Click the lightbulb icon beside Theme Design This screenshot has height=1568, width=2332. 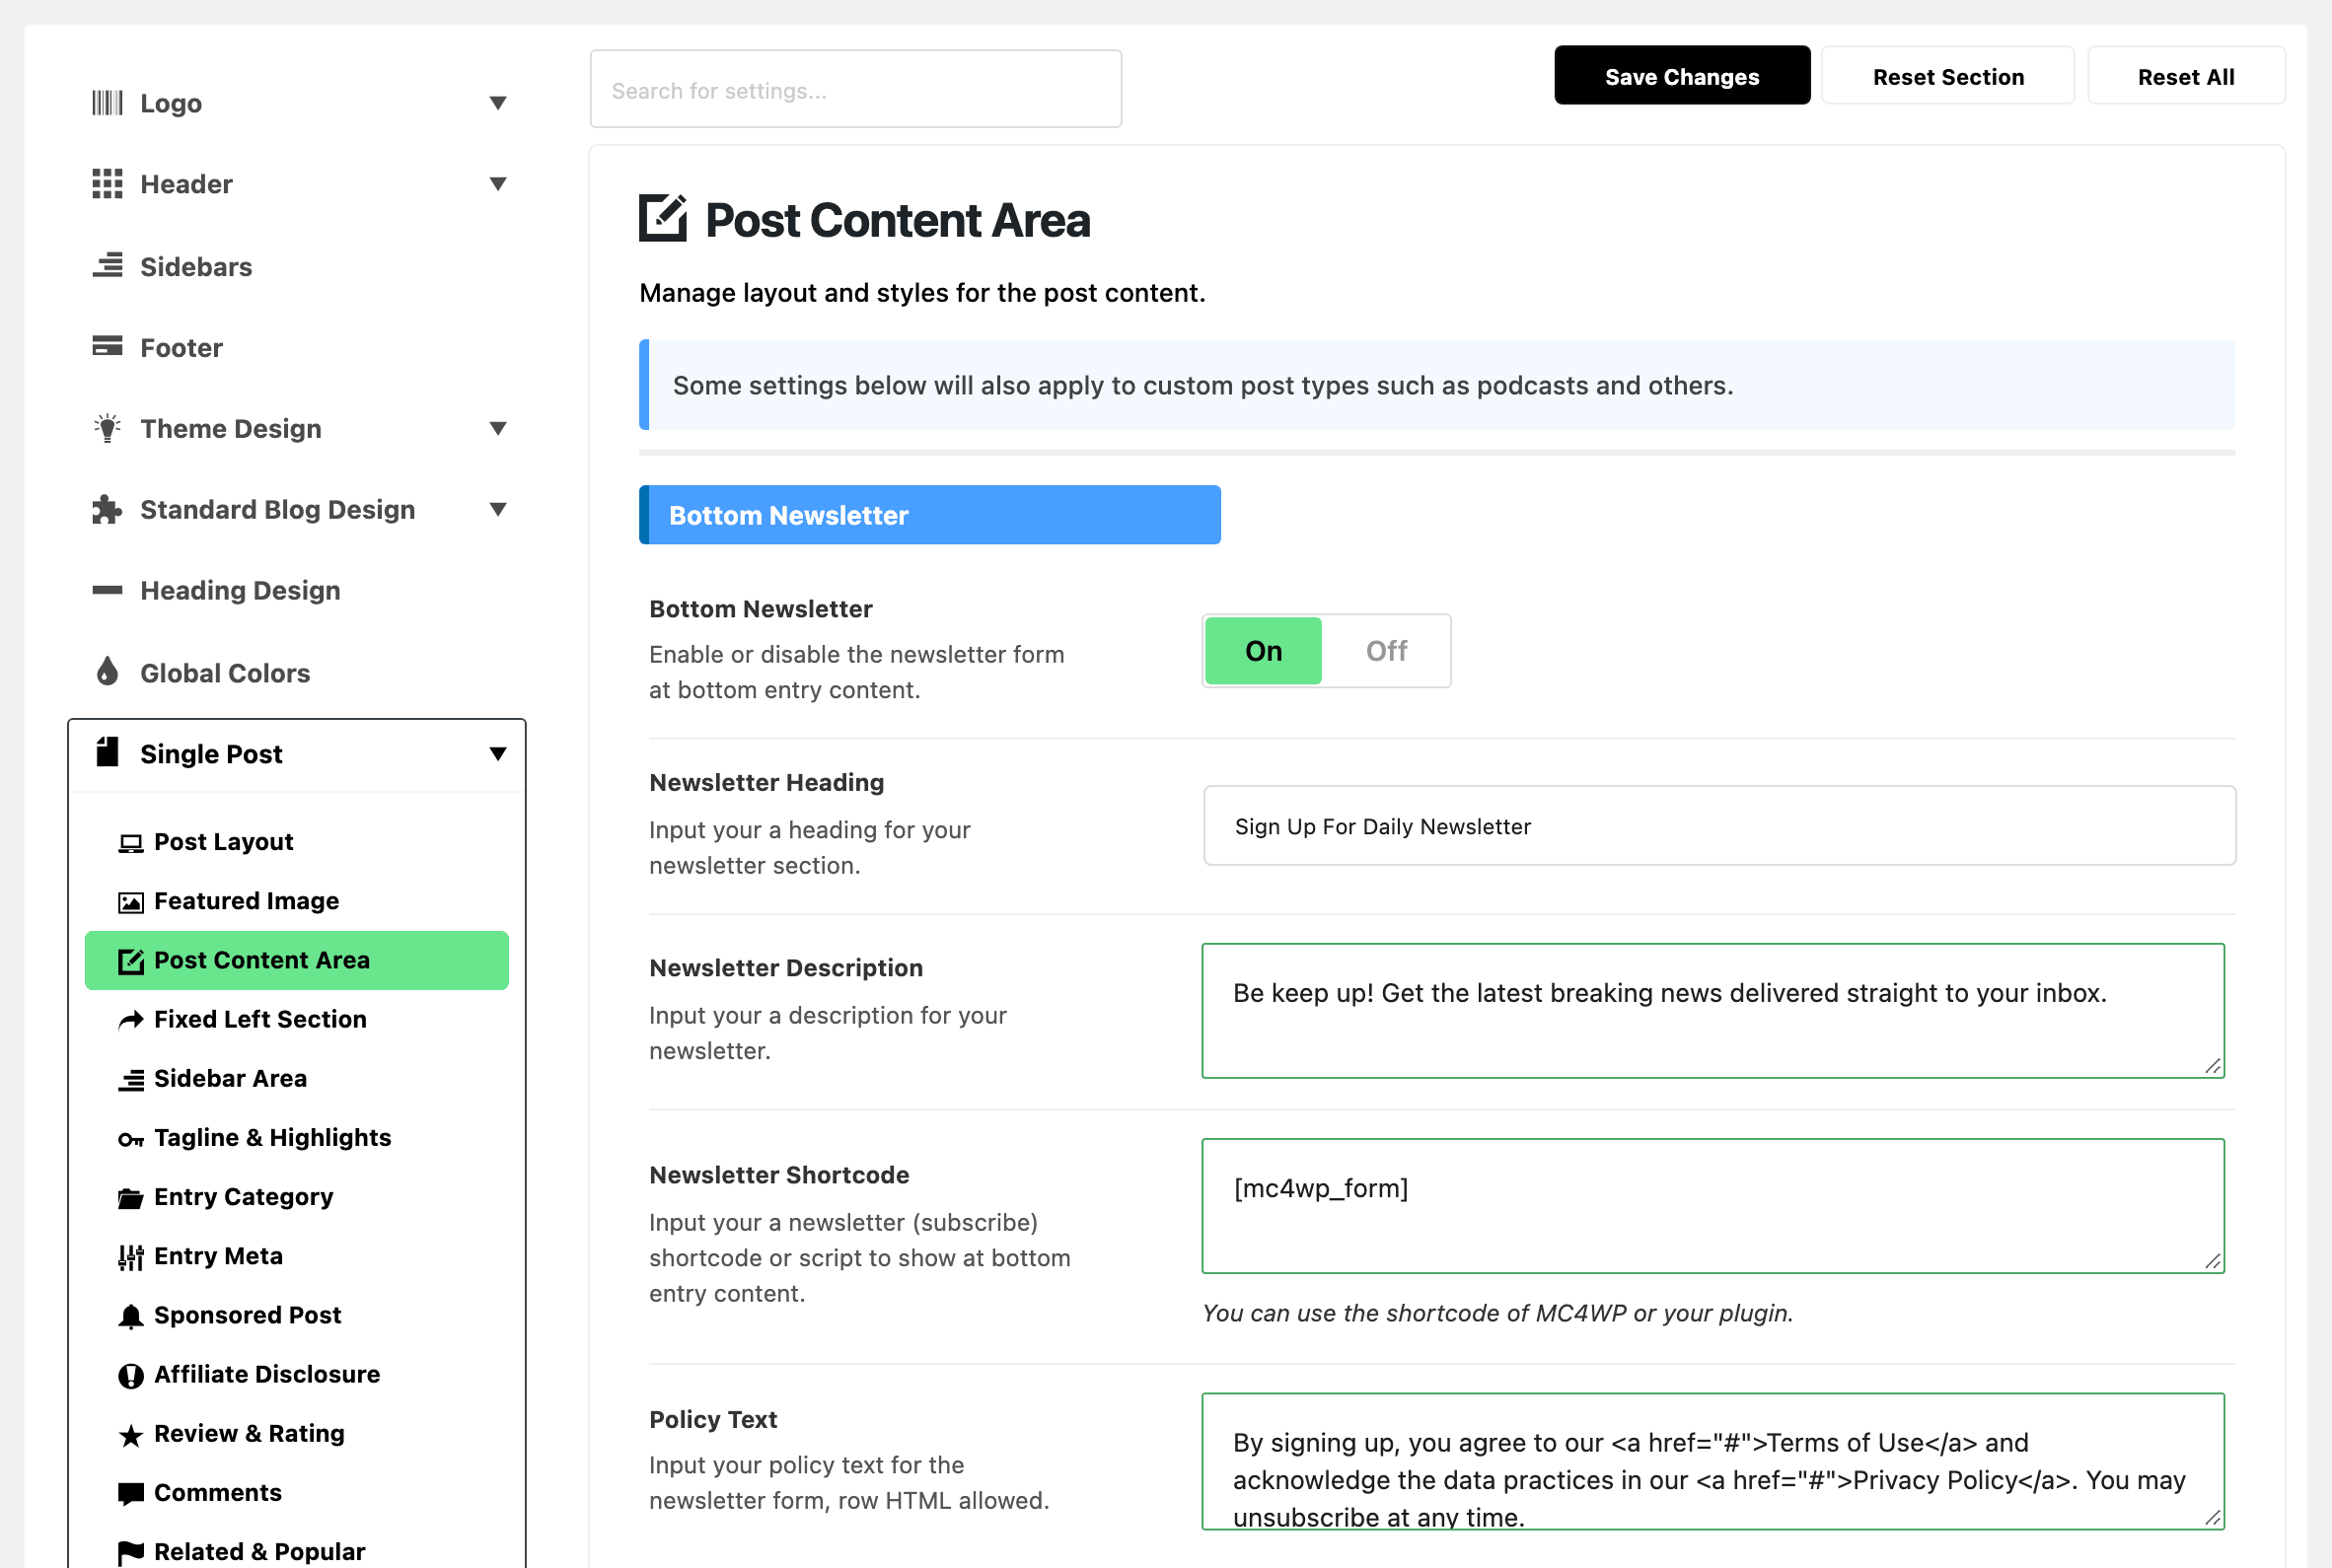click(107, 428)
